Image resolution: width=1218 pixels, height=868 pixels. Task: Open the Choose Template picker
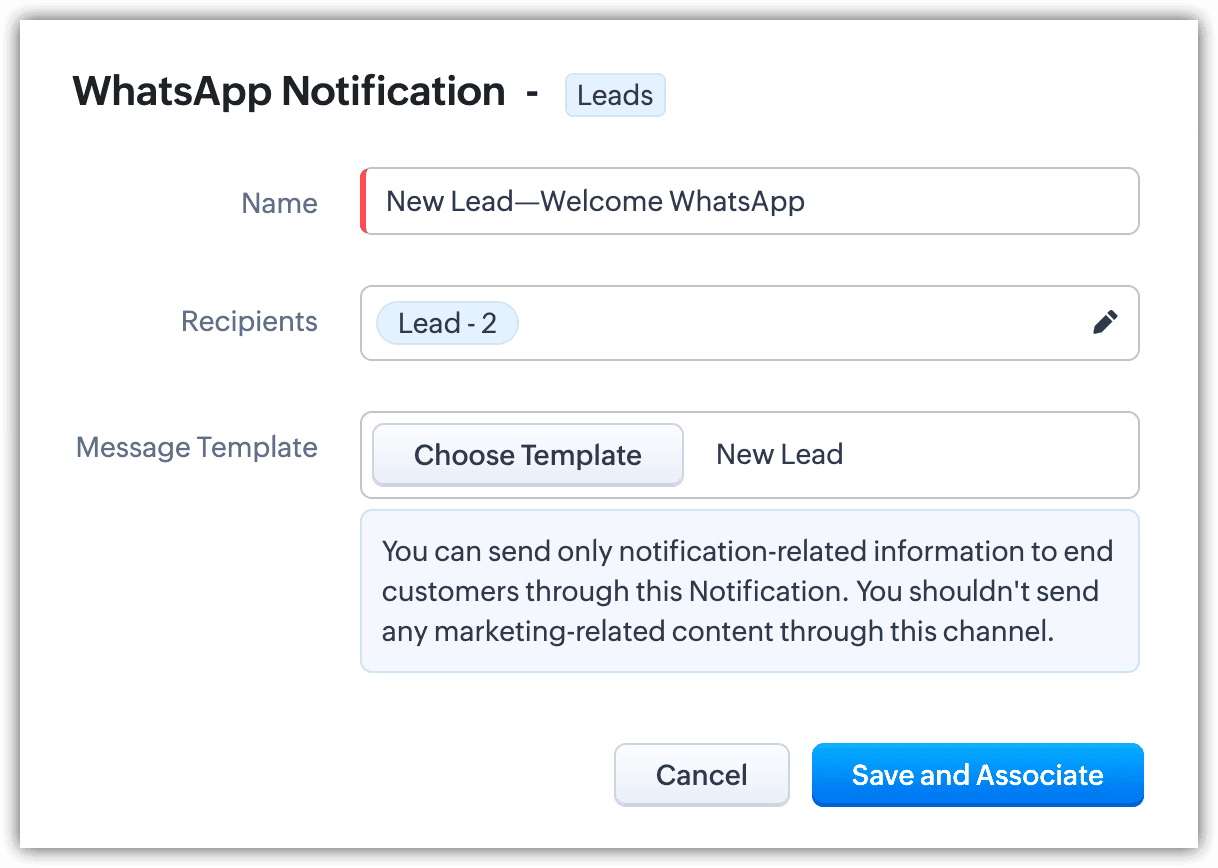click(x=527, y=455)
